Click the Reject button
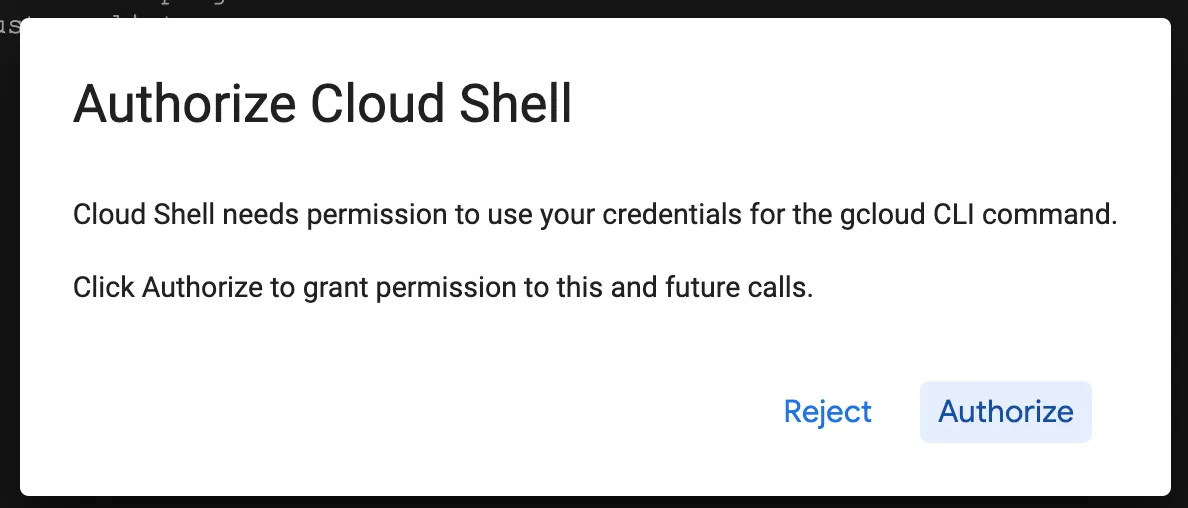 click(827, 412)
